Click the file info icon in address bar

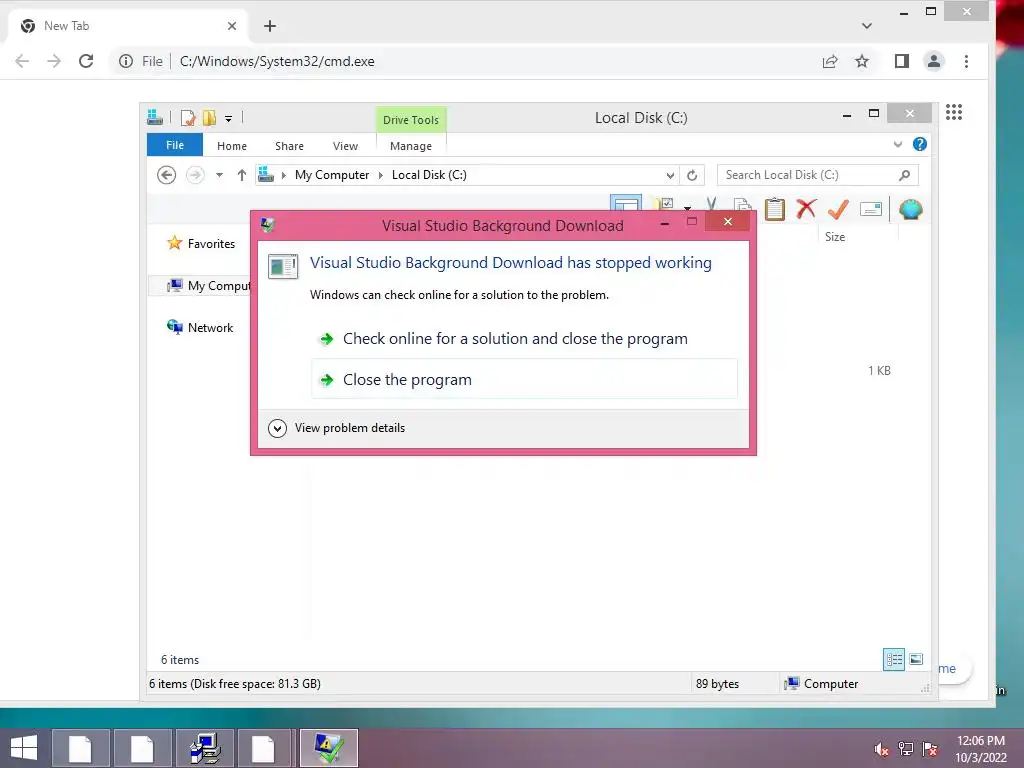[x=125, y=61]
